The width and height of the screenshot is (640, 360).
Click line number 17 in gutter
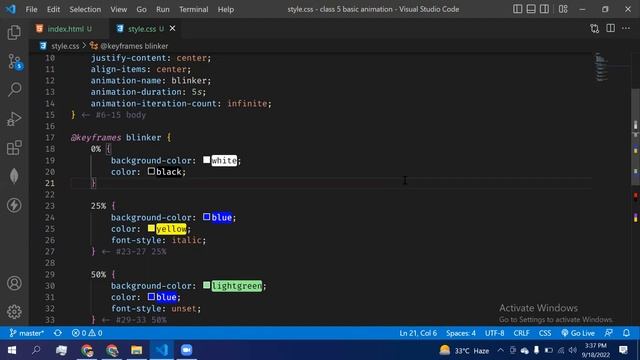coord(50,138)
